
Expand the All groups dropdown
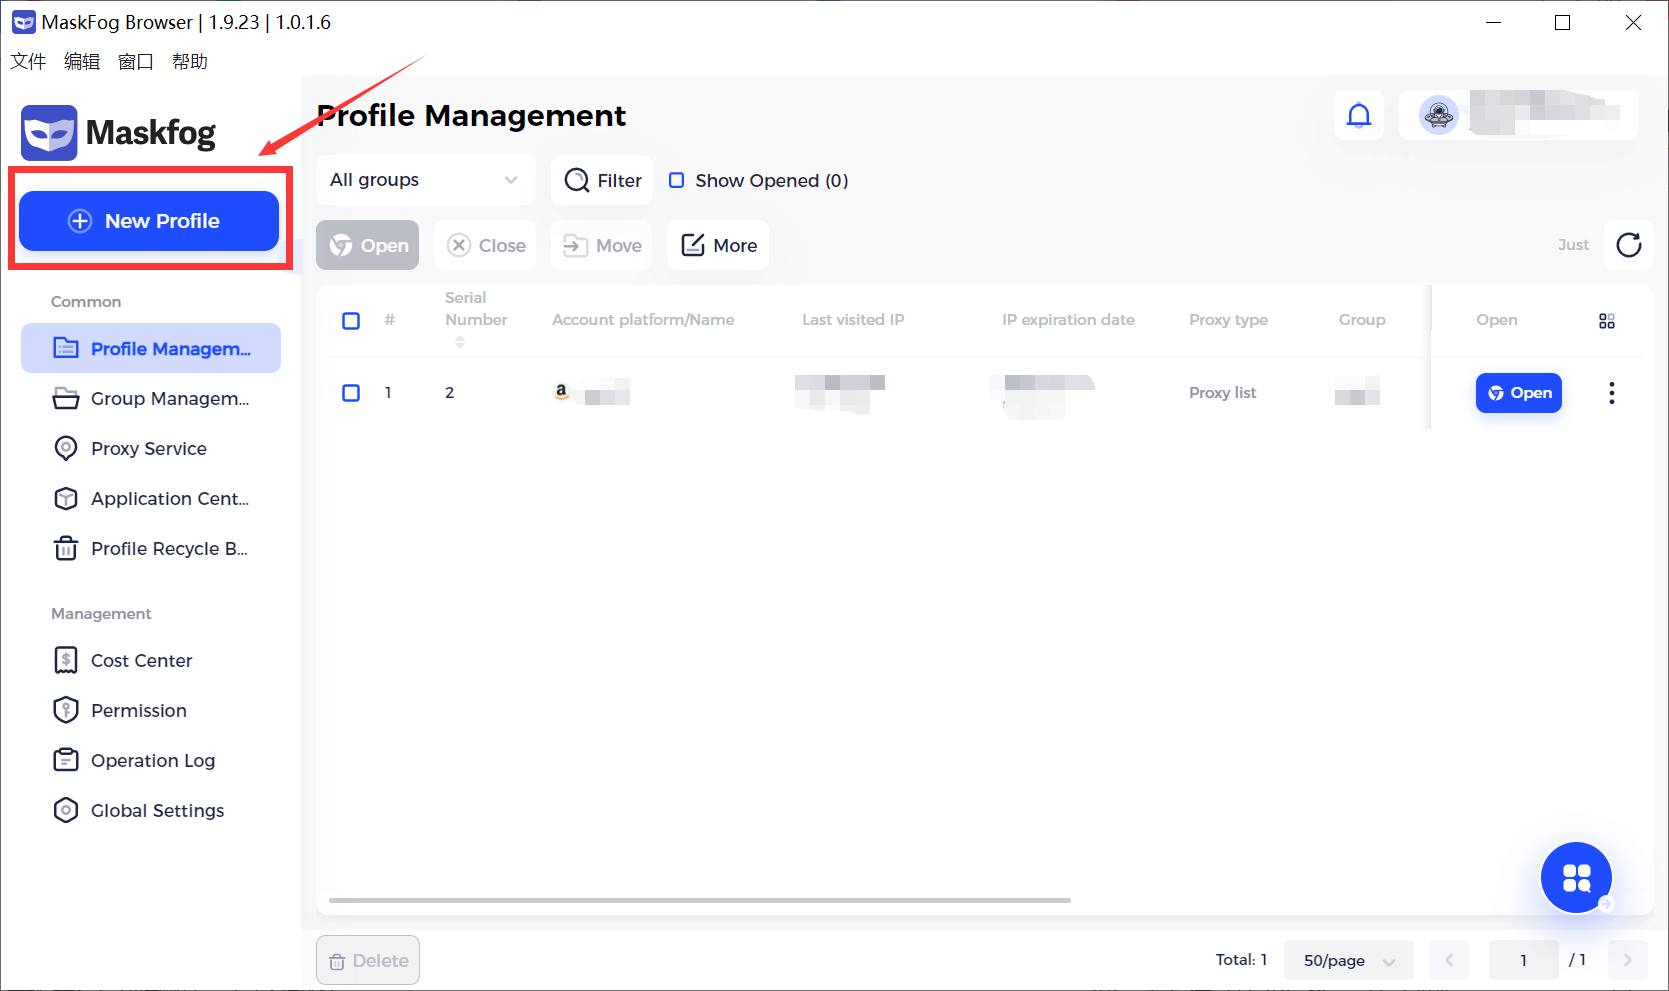[425, 180]
